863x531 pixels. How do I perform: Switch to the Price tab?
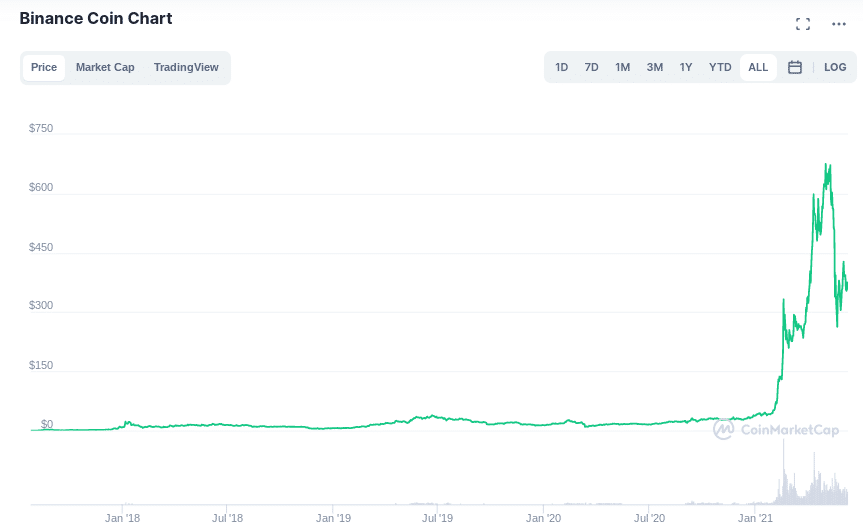tap(44, 67)
